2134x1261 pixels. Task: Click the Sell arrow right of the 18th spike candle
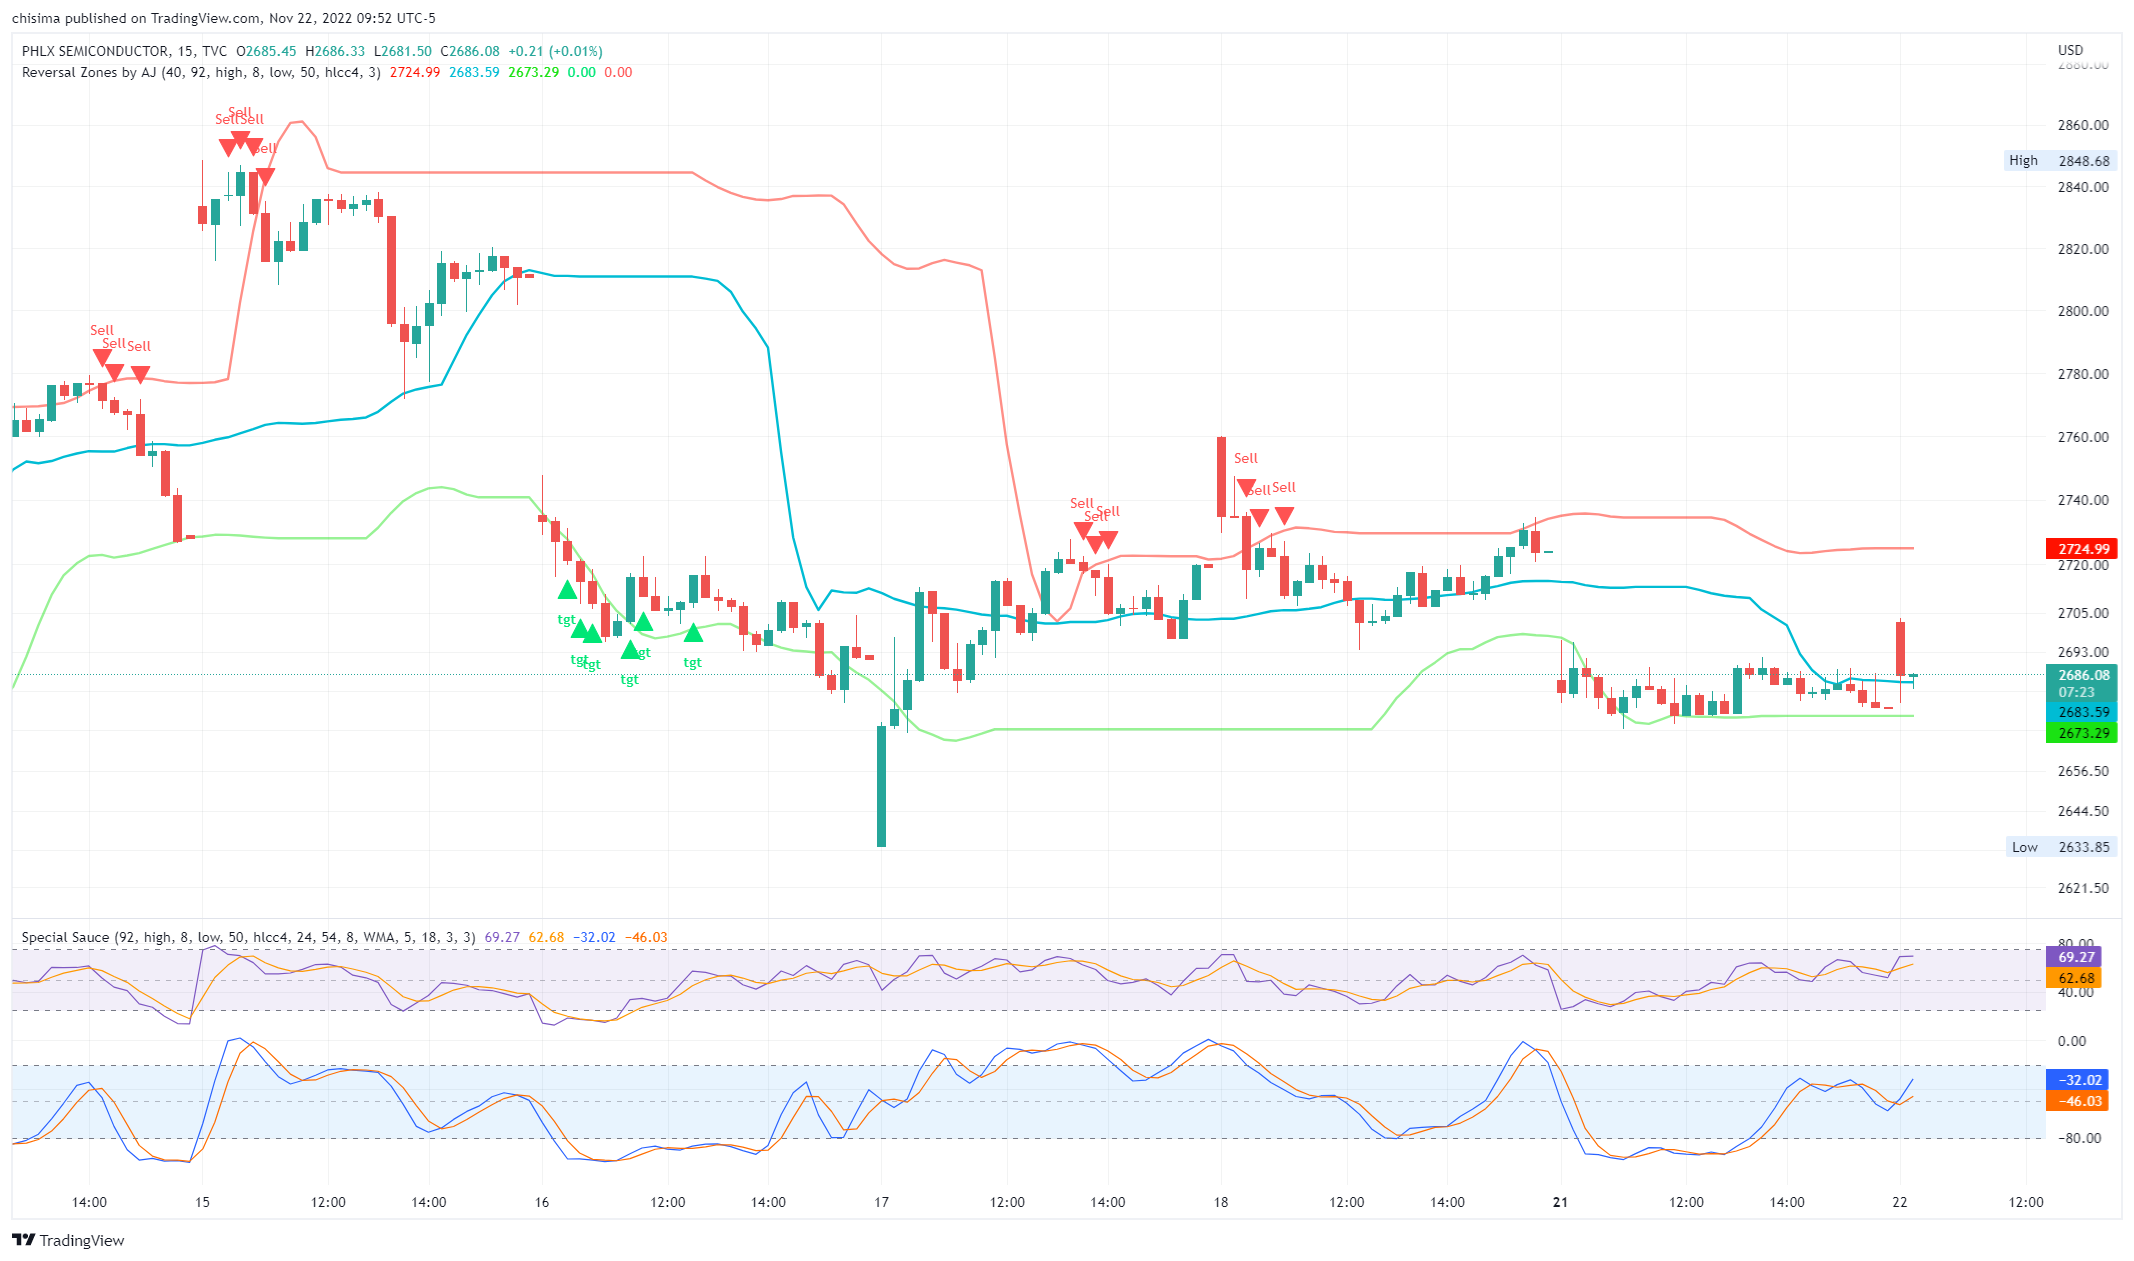click(x=1246, y=487)
